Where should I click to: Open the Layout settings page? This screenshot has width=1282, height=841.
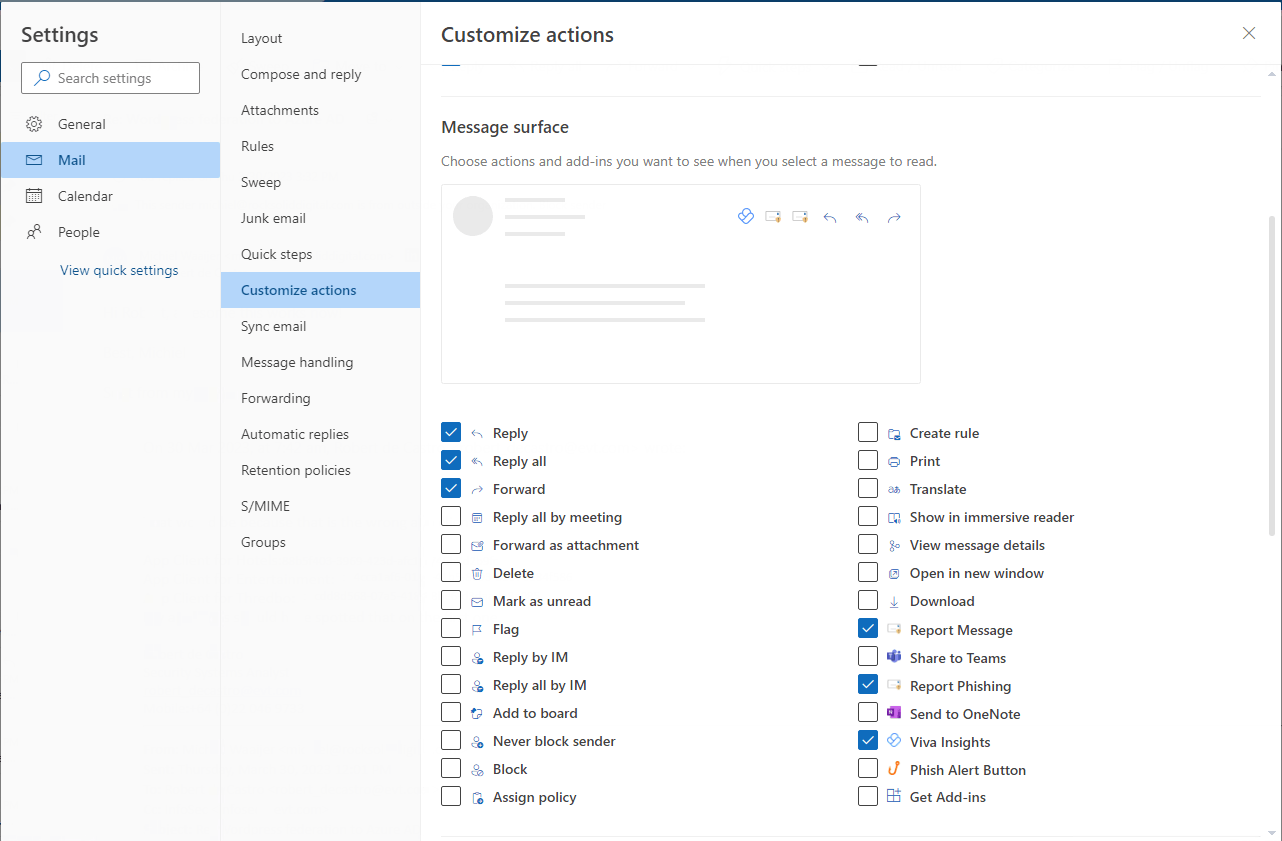(x=320, y=38)
